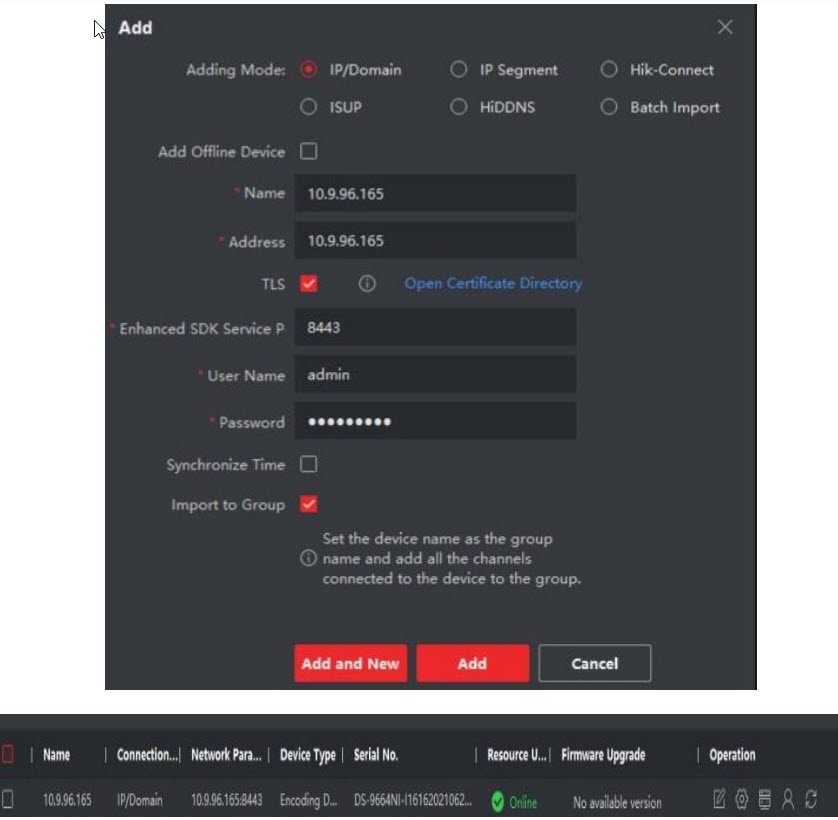Choose Batch Import adding mode

click(609, 108)
